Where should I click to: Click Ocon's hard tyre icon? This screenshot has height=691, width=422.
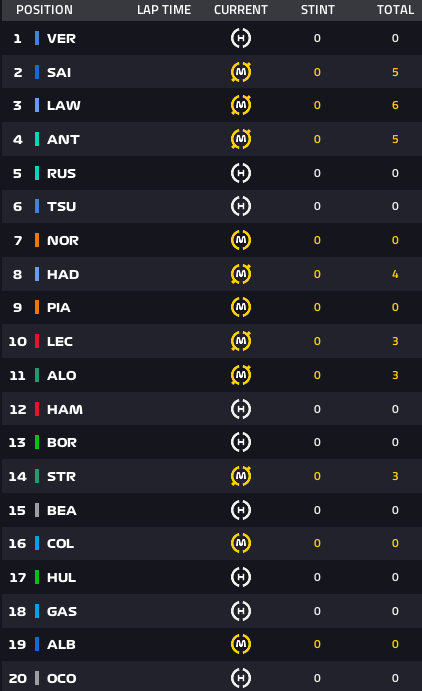tap(241, 678)
